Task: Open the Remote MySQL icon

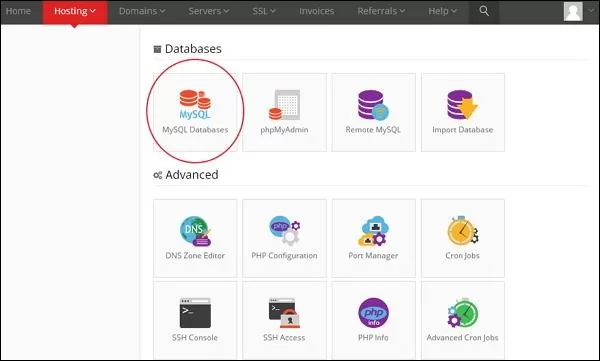Action: 373,105
